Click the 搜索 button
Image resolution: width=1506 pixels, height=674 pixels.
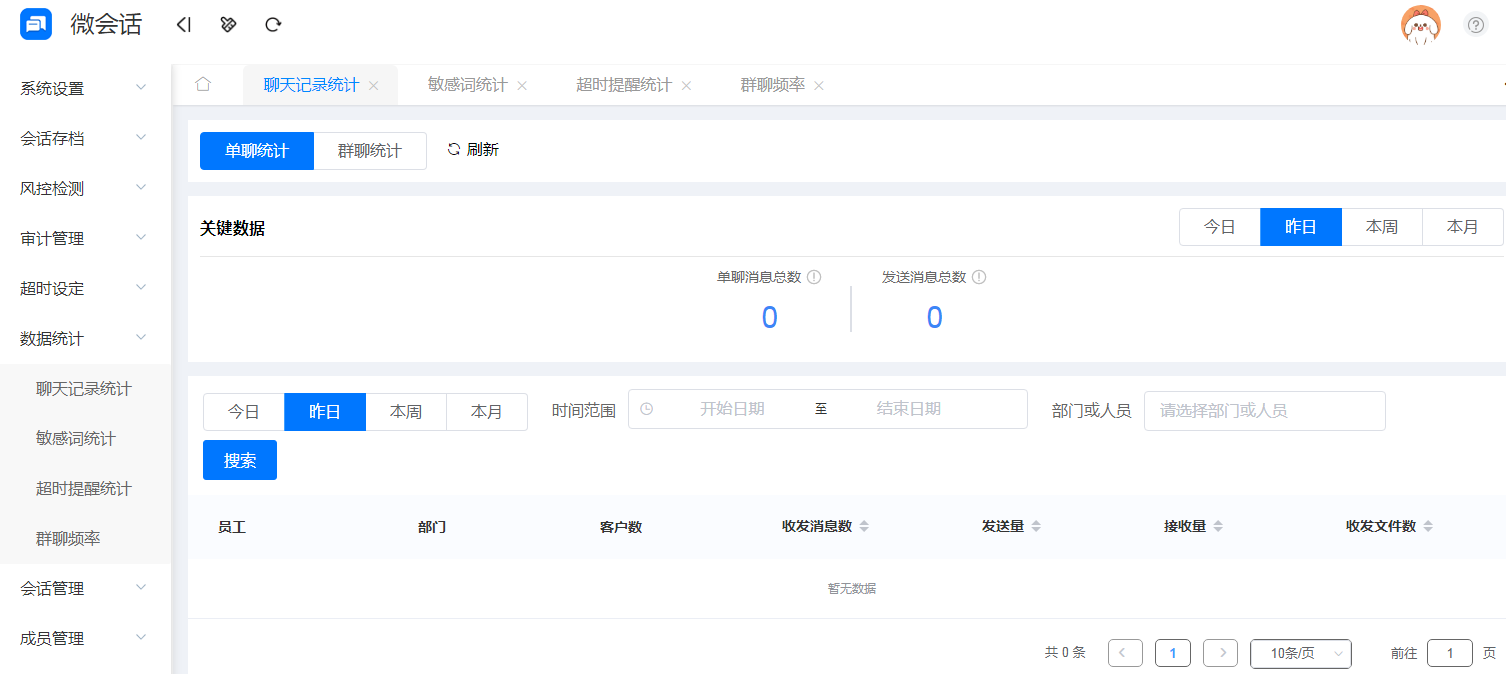[x=239, y=460]
